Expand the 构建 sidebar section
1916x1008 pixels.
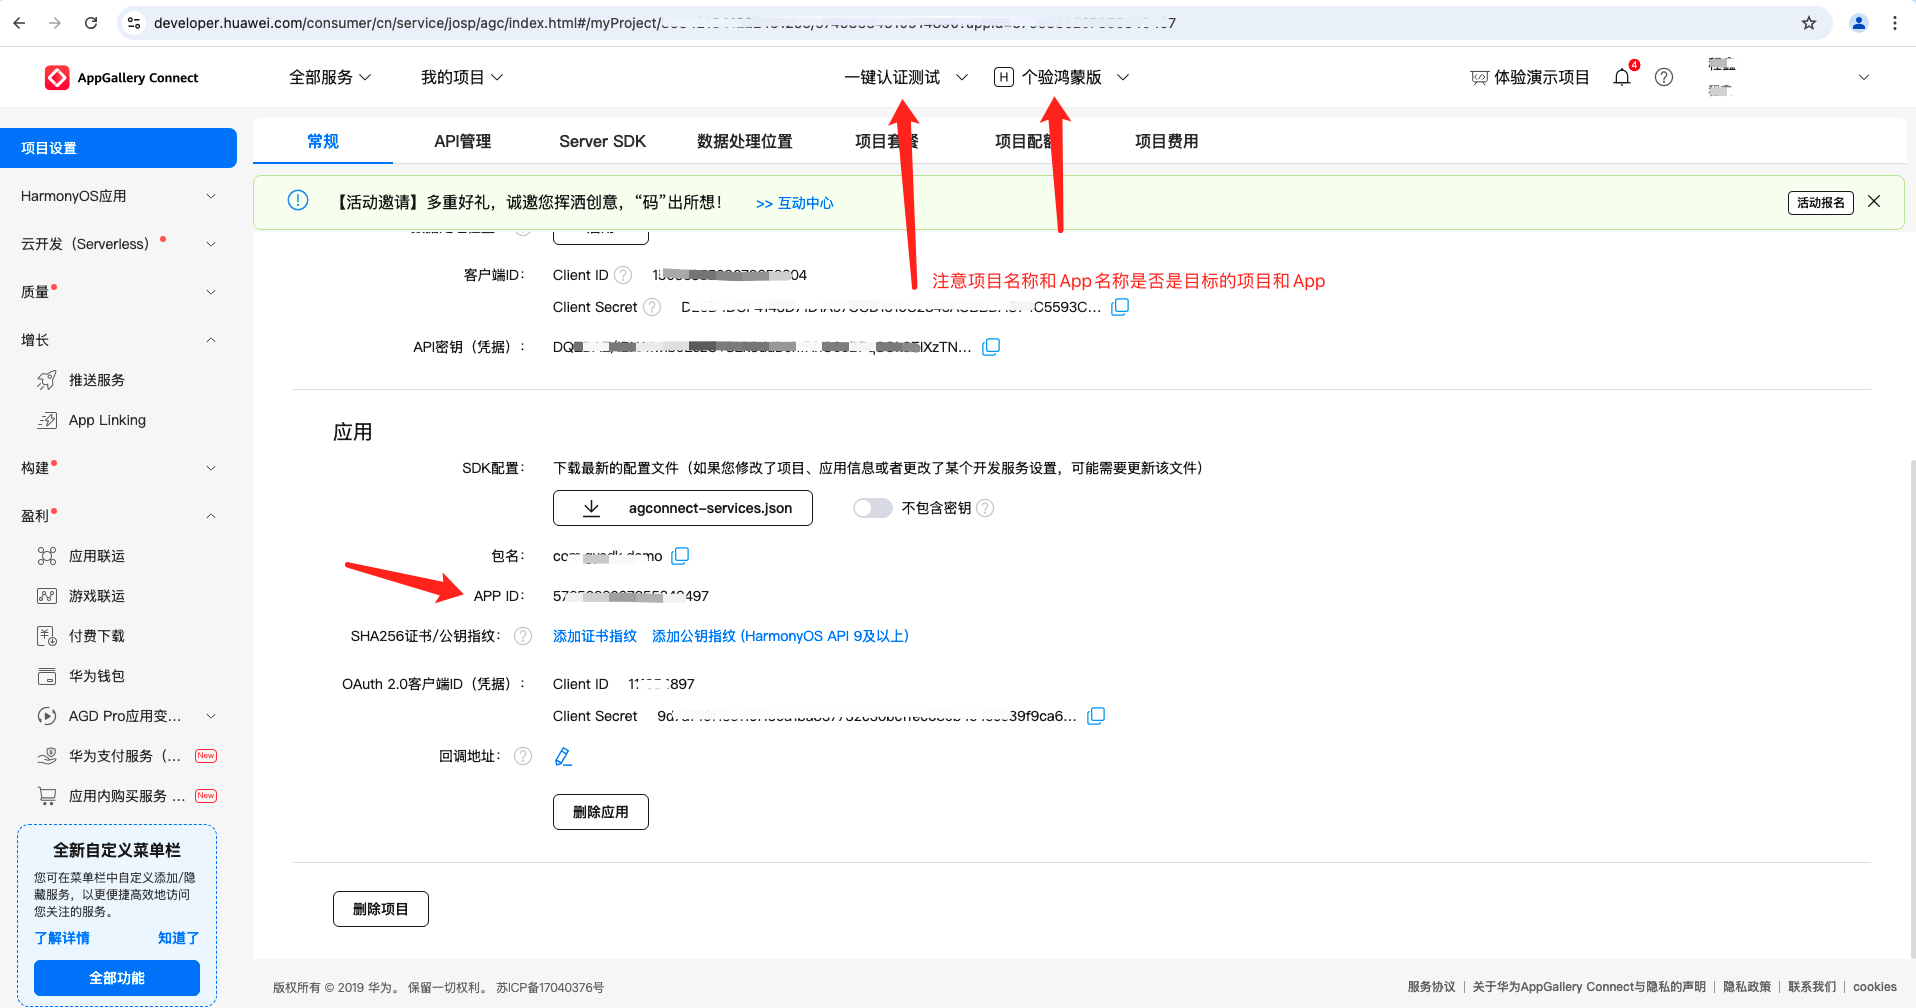point(118,468)
